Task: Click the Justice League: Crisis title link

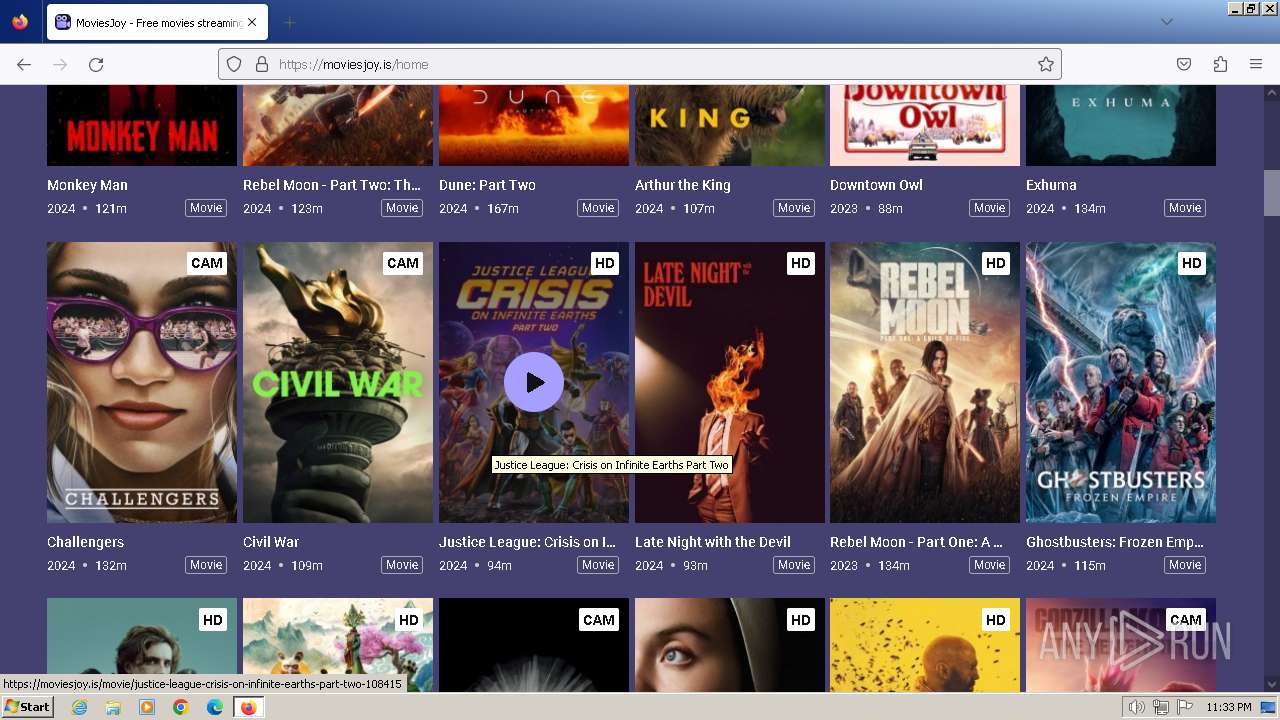Action: coord(527,542)
